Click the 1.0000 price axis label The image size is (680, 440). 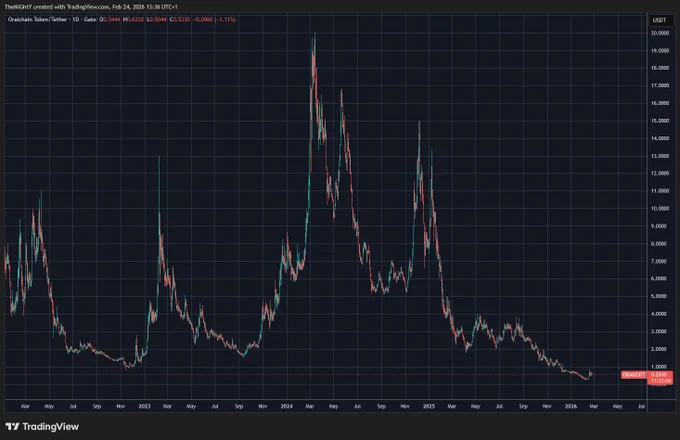click(x=660, y=366)
